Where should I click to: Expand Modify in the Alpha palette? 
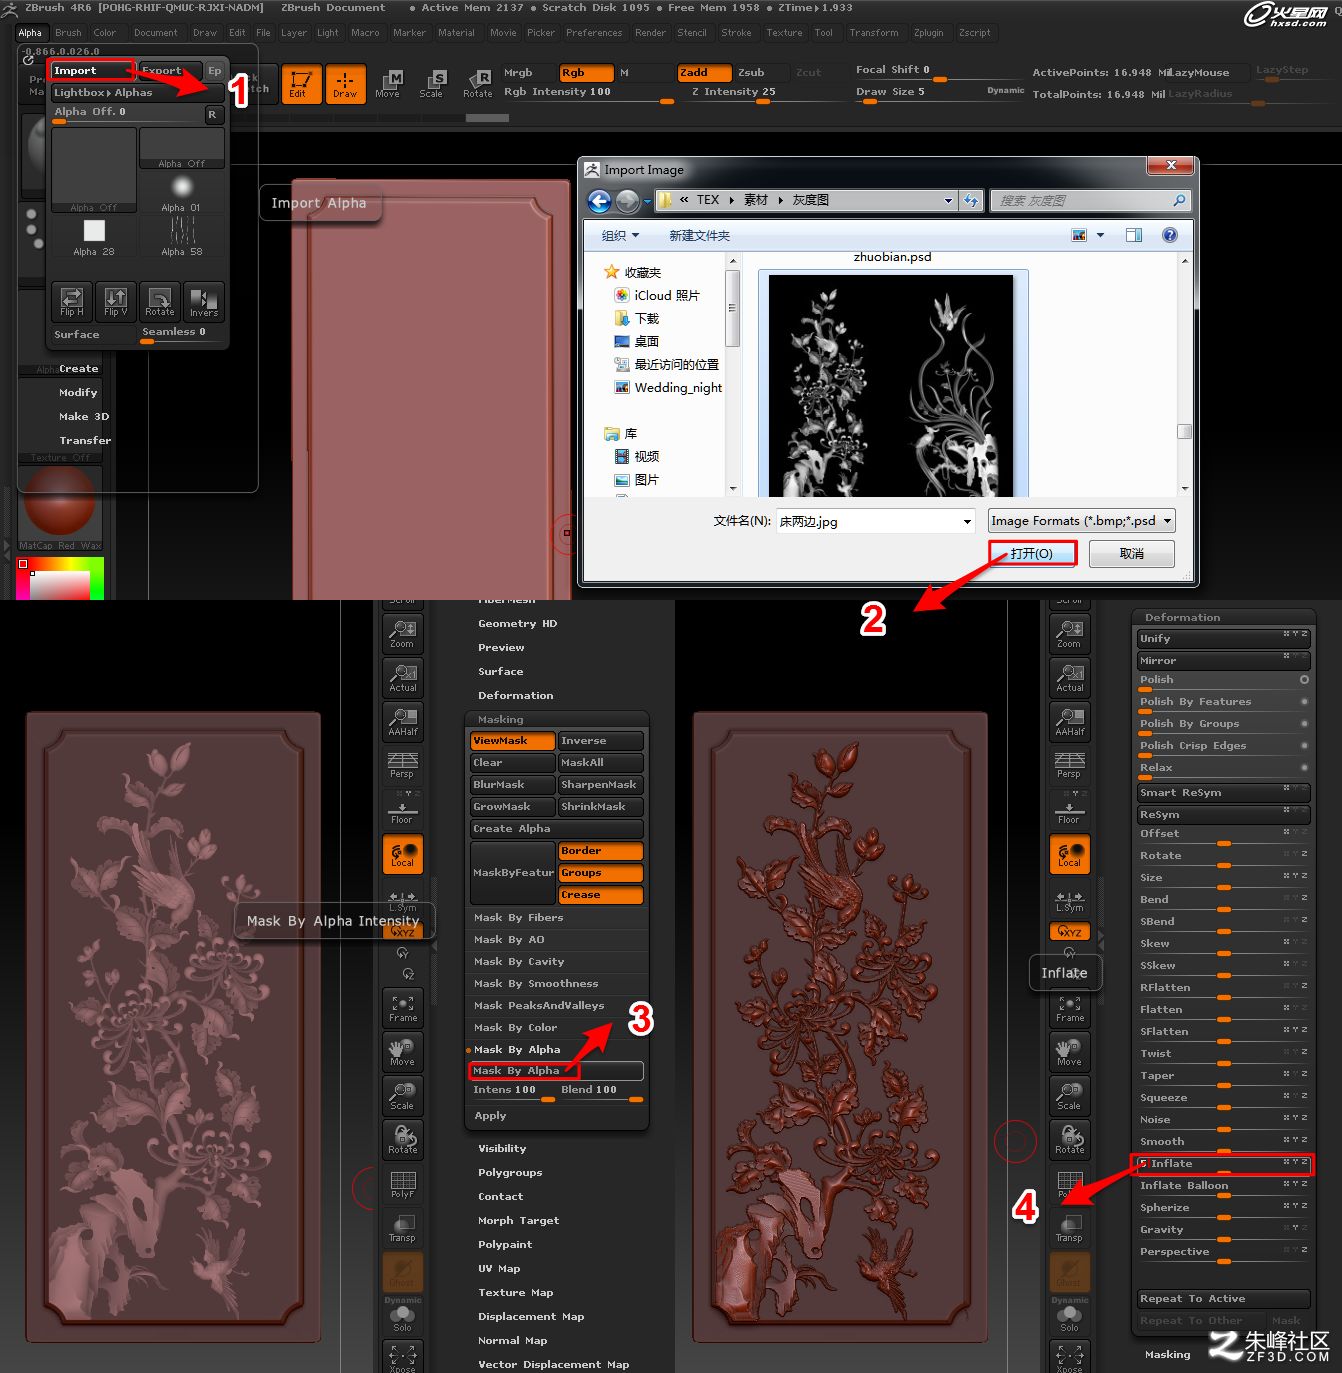pos(78,393)
